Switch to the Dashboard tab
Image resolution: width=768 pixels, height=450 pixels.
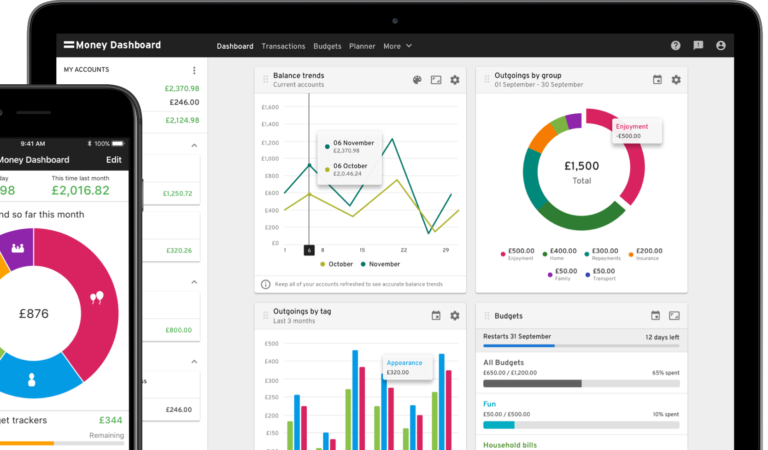[235, 46]
